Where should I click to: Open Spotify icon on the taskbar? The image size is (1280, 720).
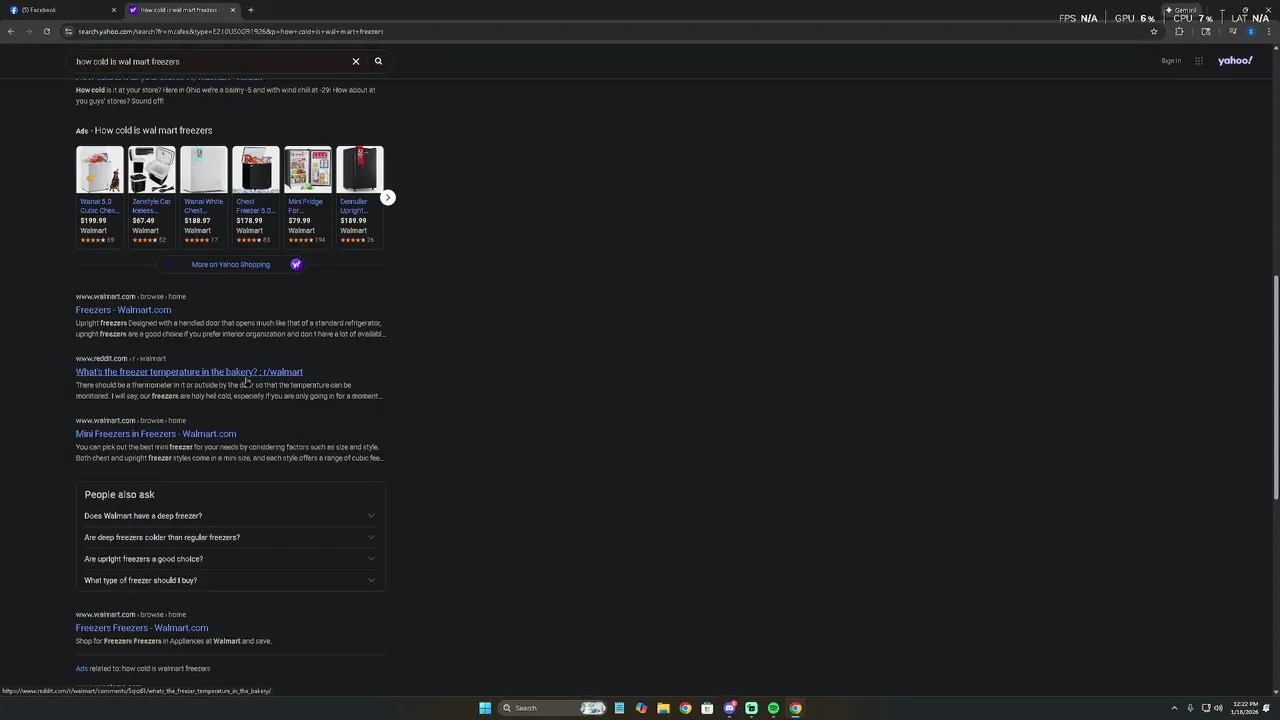click(x=773, y=708)
